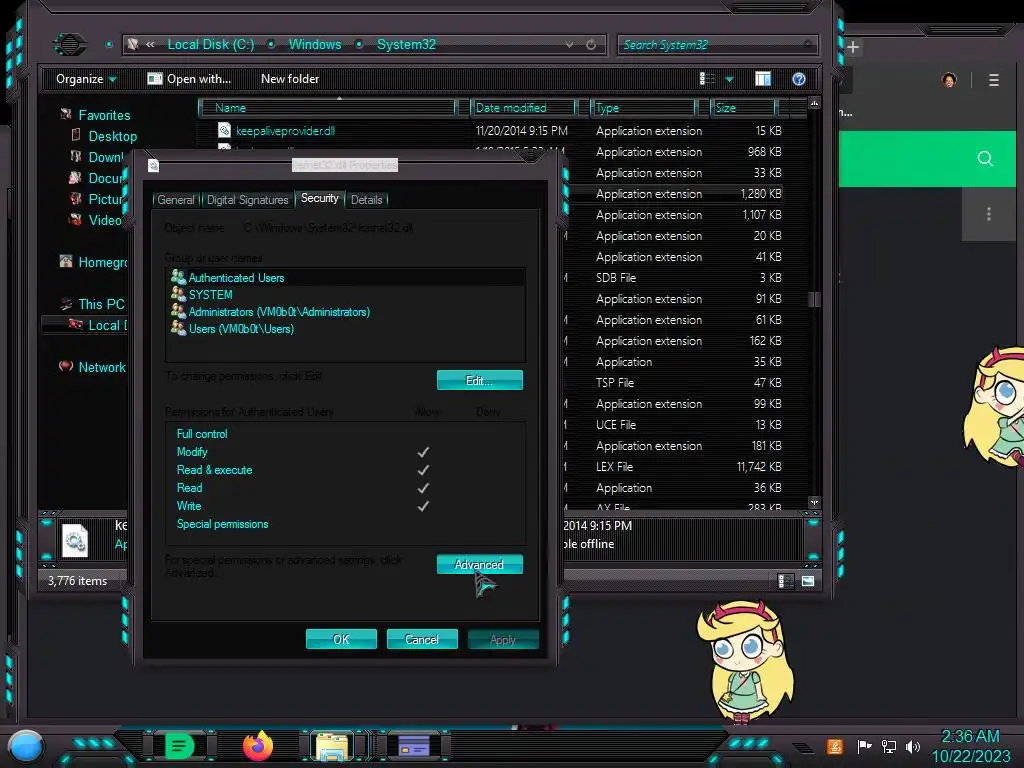Viewport: 1024px width, 768px height.
Task: Launch Firefox from the taskbar
Action: coord(258,746)
